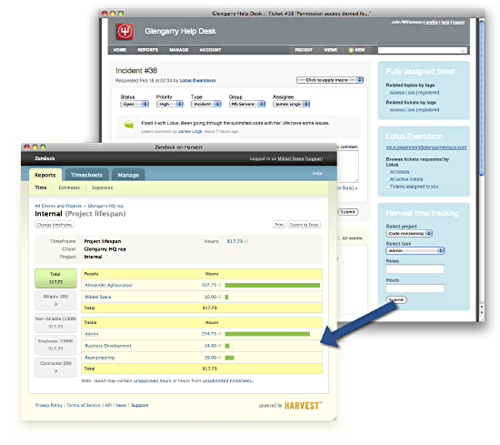This screenshot has width=500, height=445.
Task: Open the Support footer link
Action: pyautogui.click(x=140, y=405)
